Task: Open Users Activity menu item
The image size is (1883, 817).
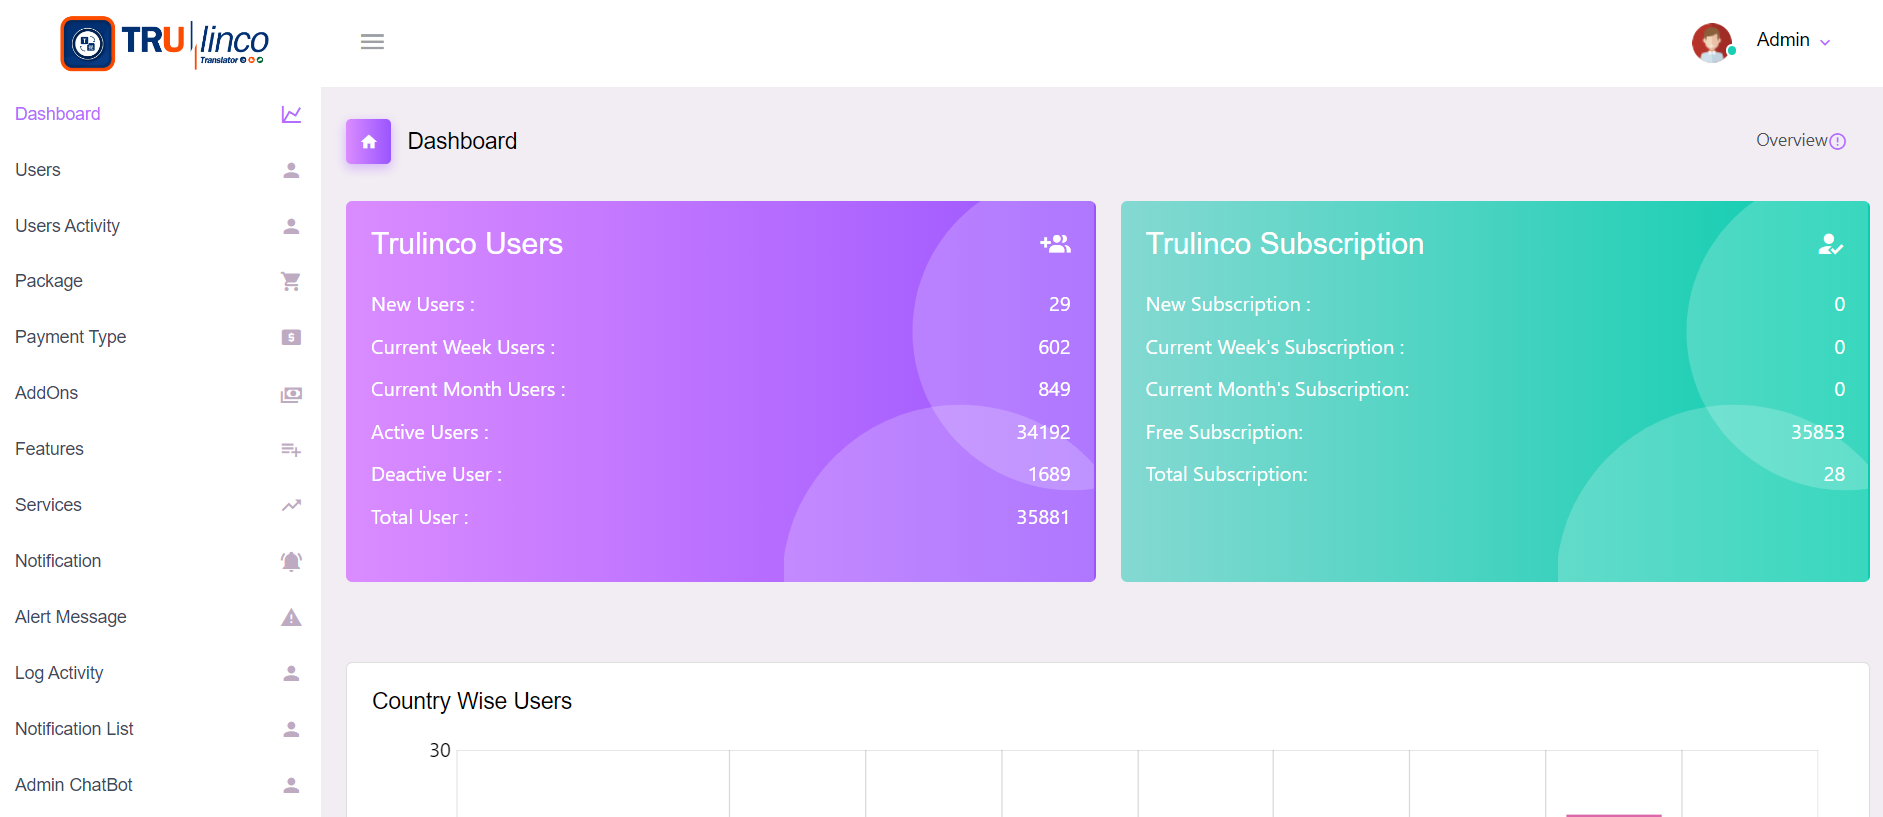Action: point(67,226)
